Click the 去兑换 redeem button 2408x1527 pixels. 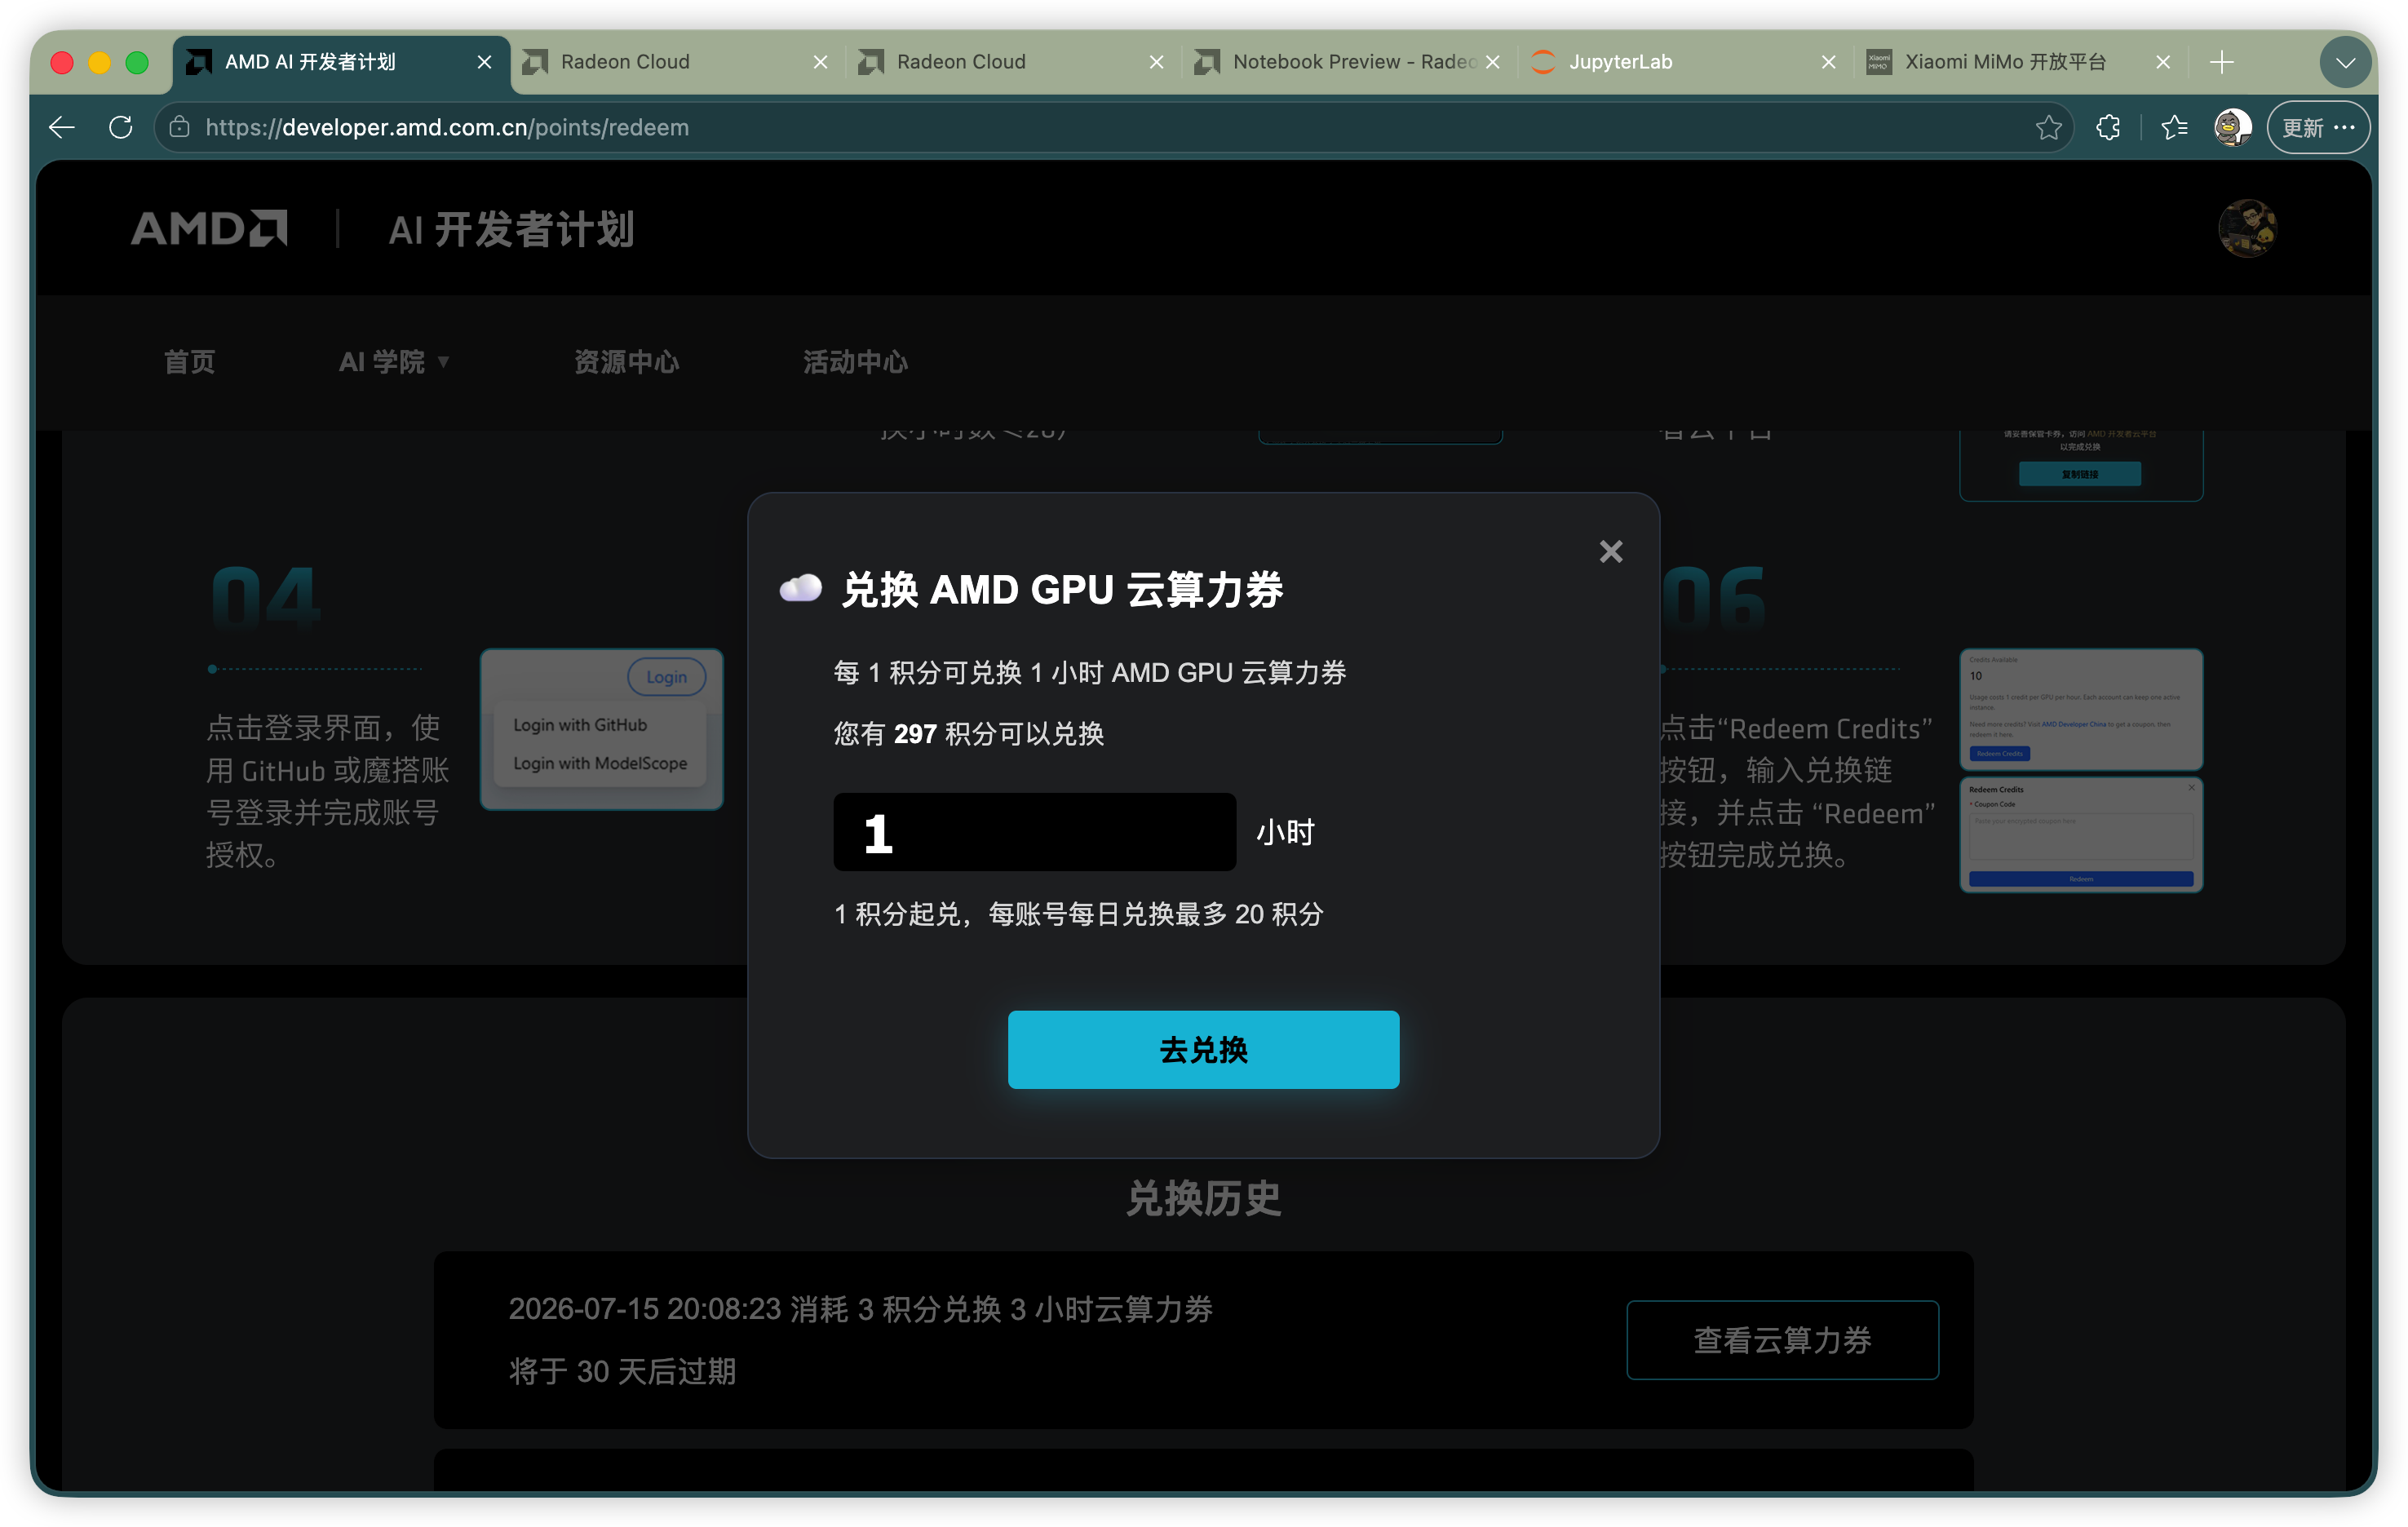click(x=1203, y=1049)
